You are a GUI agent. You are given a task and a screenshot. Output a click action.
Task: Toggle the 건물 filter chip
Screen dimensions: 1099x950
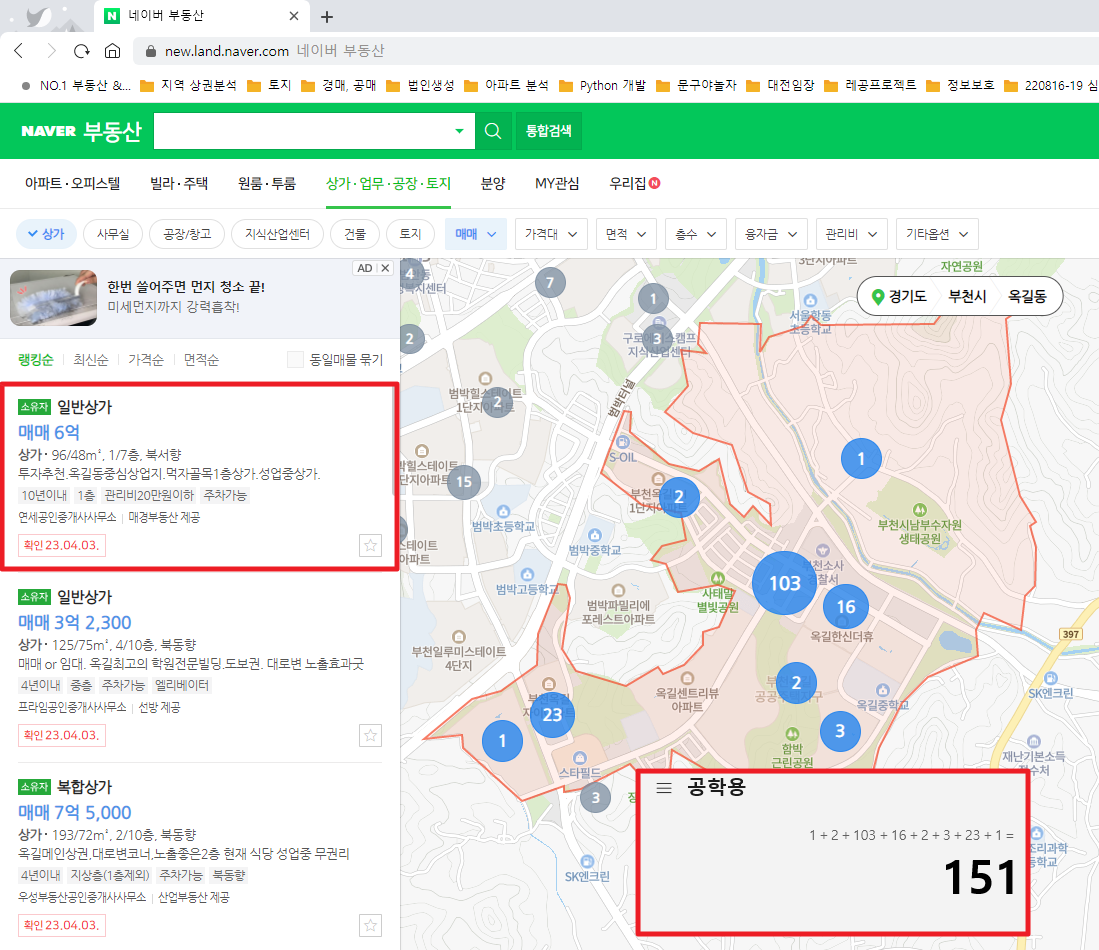tap(355, 234)
